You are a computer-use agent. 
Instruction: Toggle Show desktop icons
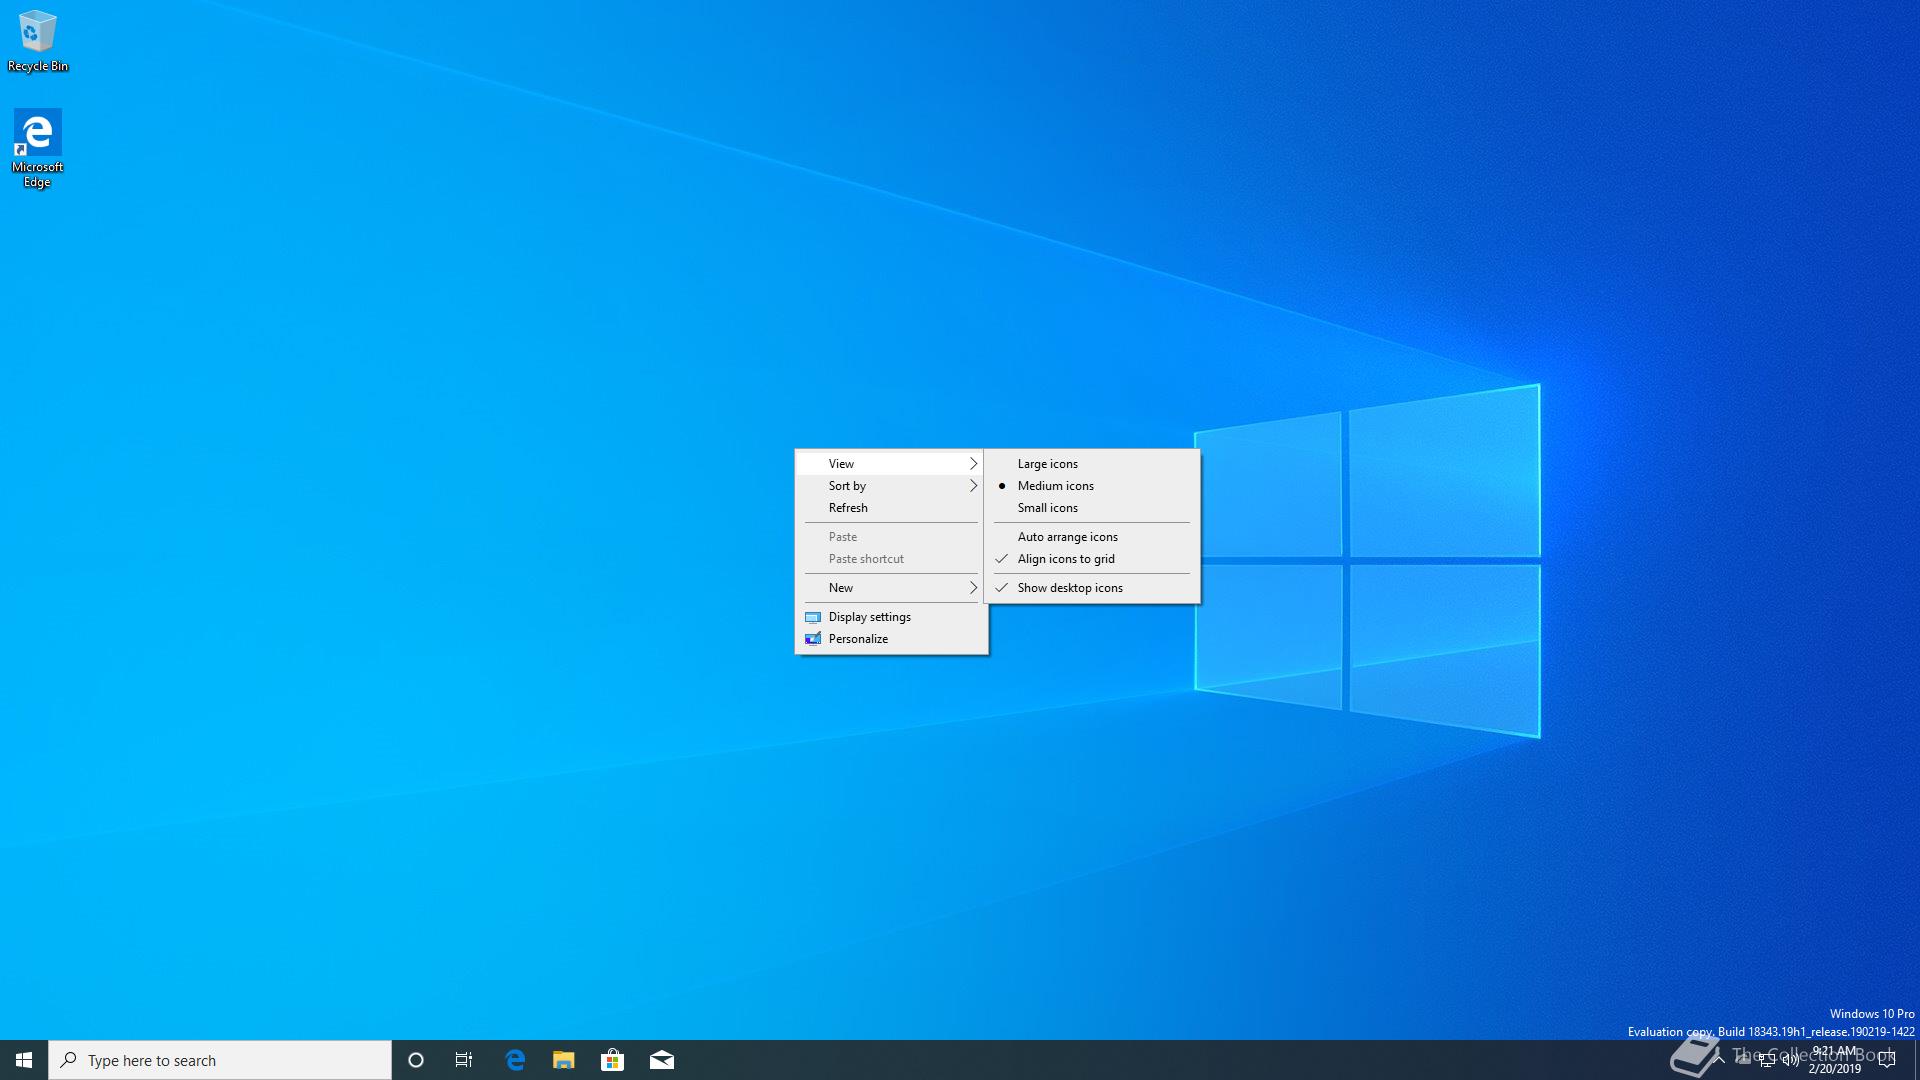(x=1069, y=588)
